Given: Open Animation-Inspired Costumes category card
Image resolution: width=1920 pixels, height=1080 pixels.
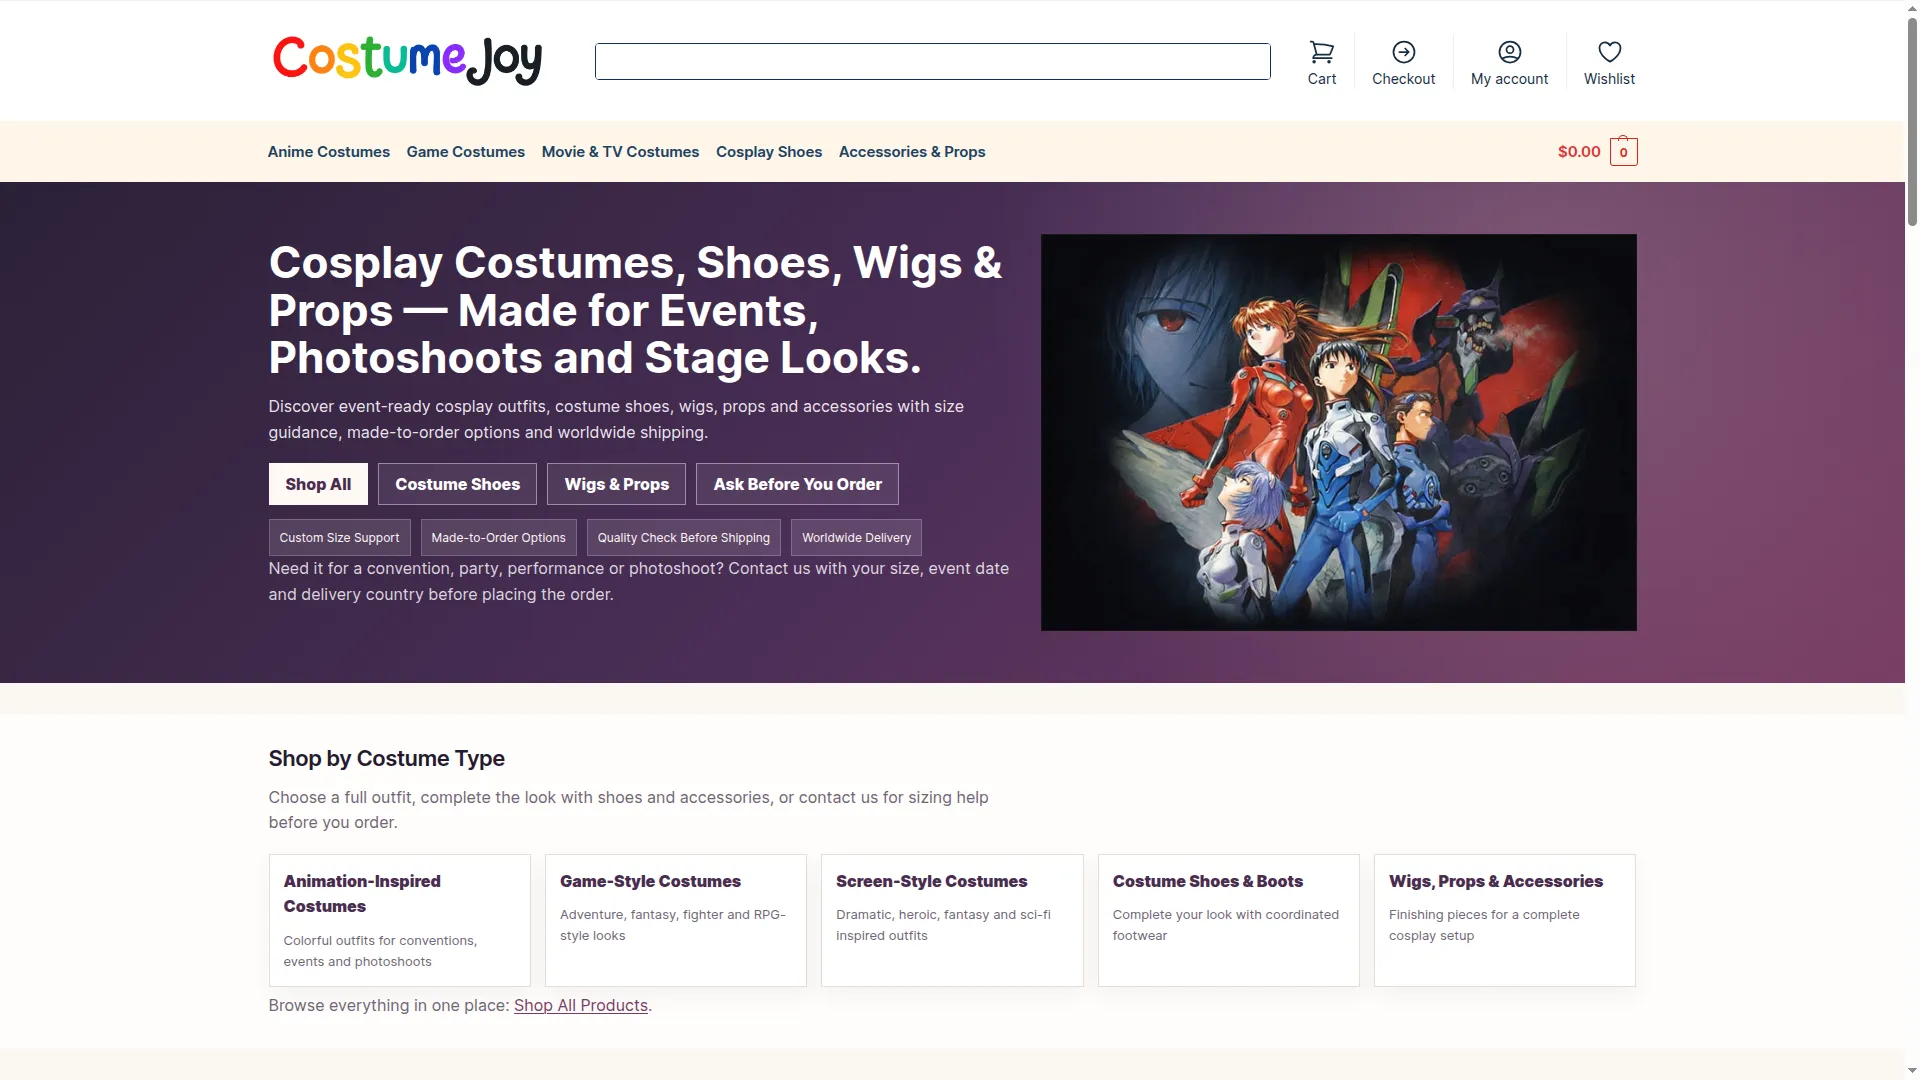Looking at the screenshot, I should (x=399, y=920).
